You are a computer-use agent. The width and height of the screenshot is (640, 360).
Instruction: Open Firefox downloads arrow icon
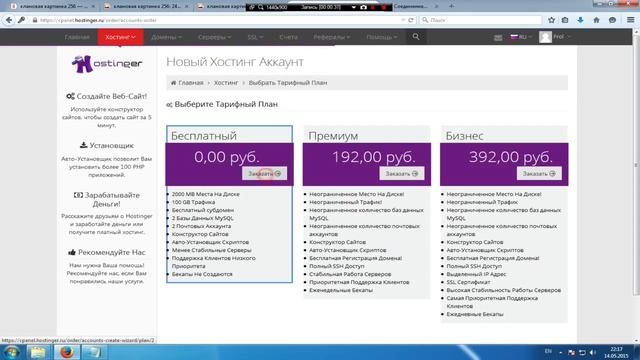pyautogui.click(x=580, y=20)
